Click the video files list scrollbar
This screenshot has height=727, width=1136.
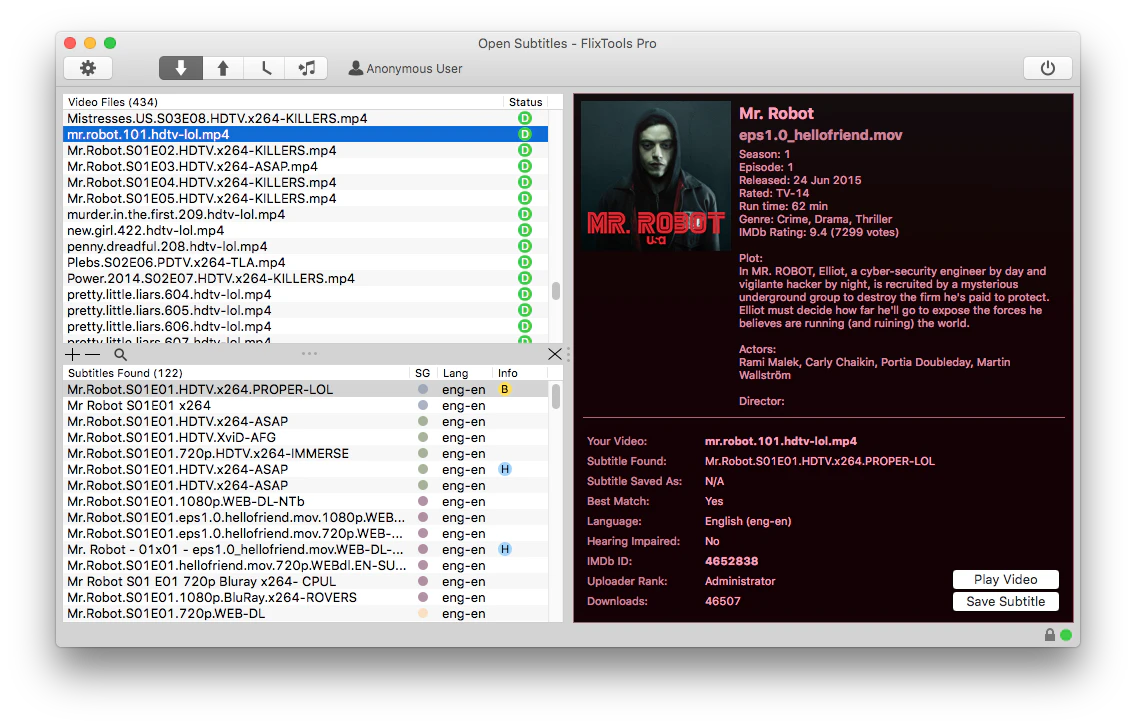[555, 290]
